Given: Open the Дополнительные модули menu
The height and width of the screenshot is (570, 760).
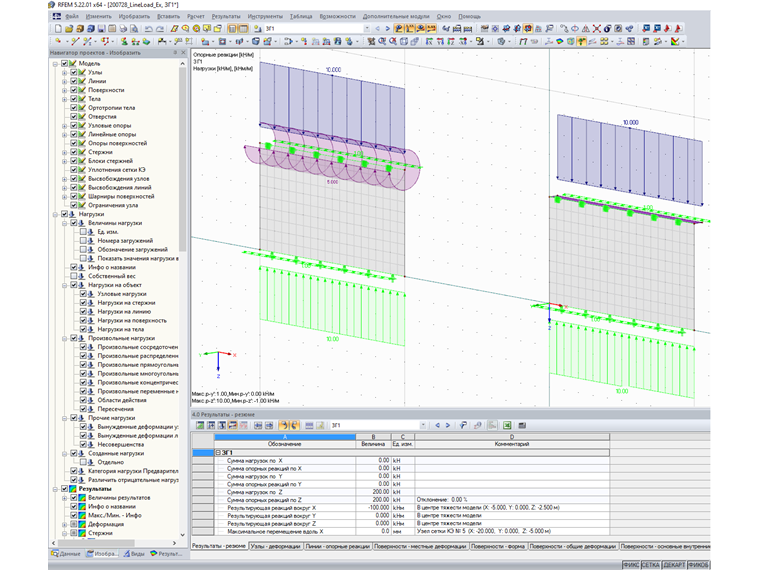Looking at the screenshot, I should 396,16.
